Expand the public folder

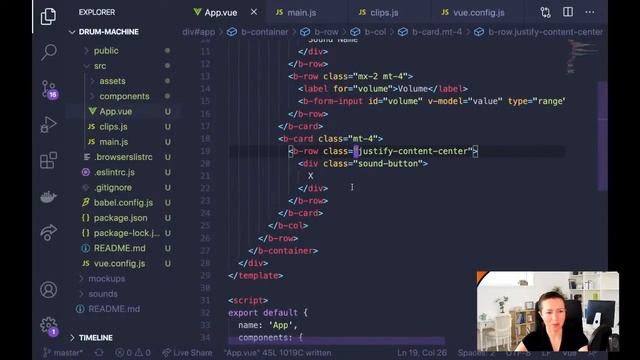(106, 51)
